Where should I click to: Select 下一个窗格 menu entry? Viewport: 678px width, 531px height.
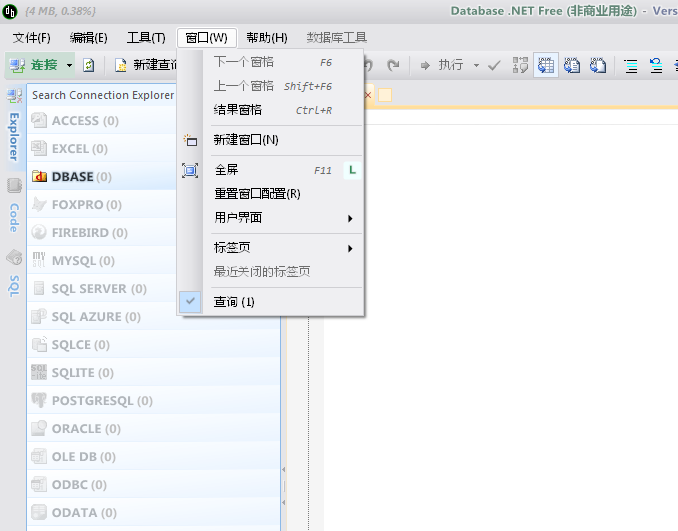272,62
